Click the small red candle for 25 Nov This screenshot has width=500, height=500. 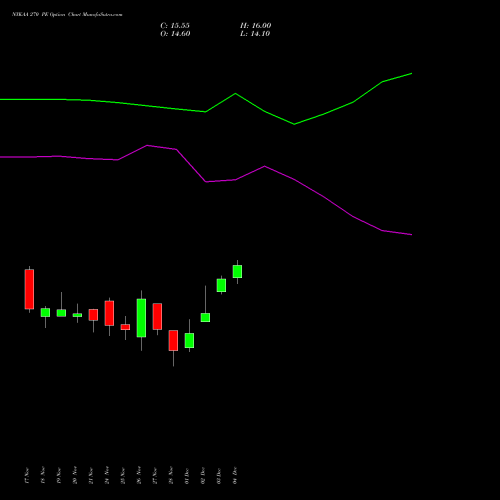pyautogui.click(x=125, y=327)
